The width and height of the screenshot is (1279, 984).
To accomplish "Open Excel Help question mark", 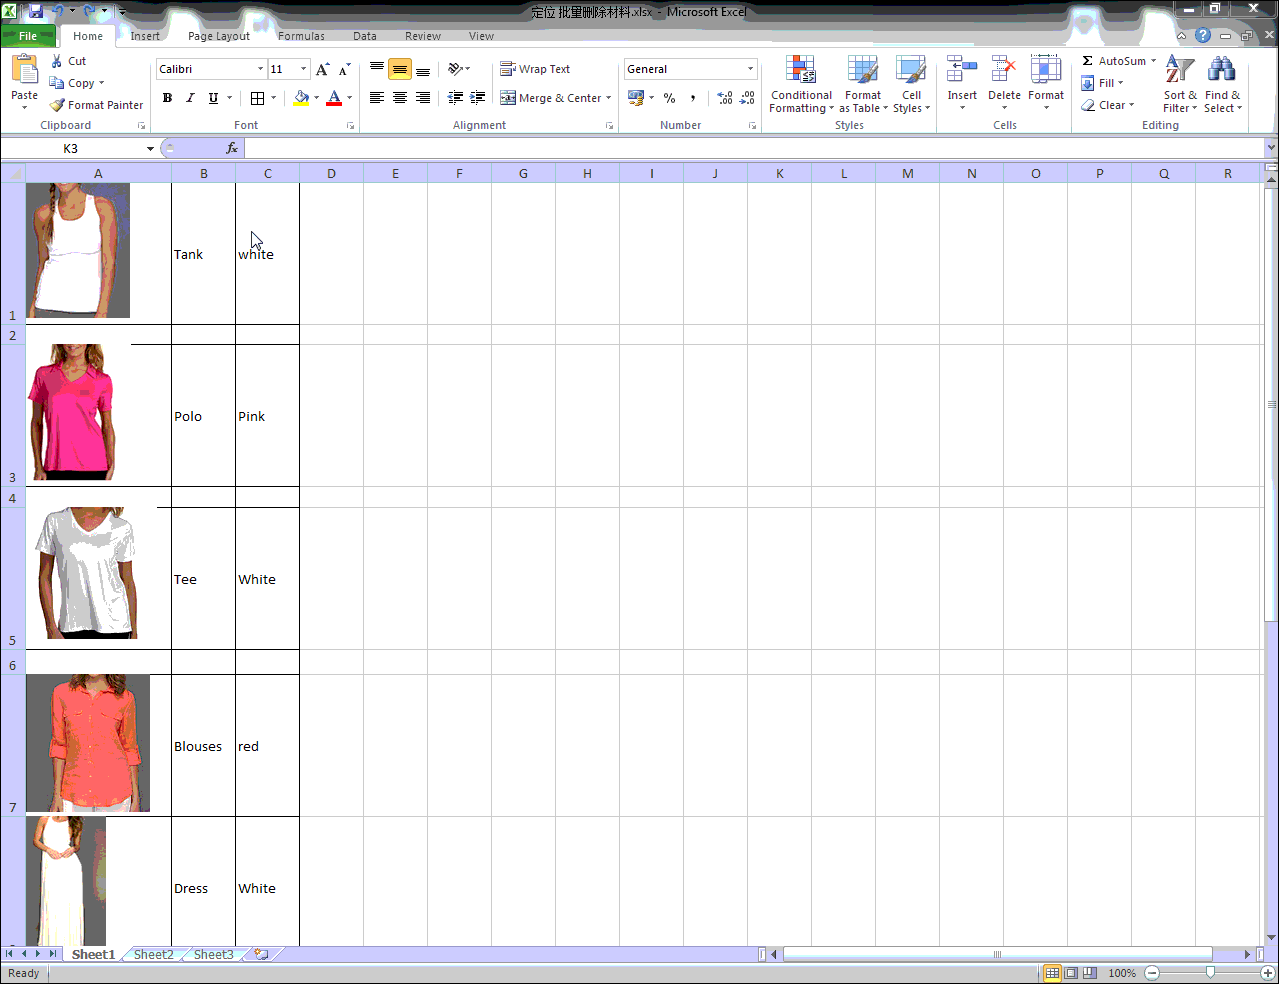I will (1203, 35).
